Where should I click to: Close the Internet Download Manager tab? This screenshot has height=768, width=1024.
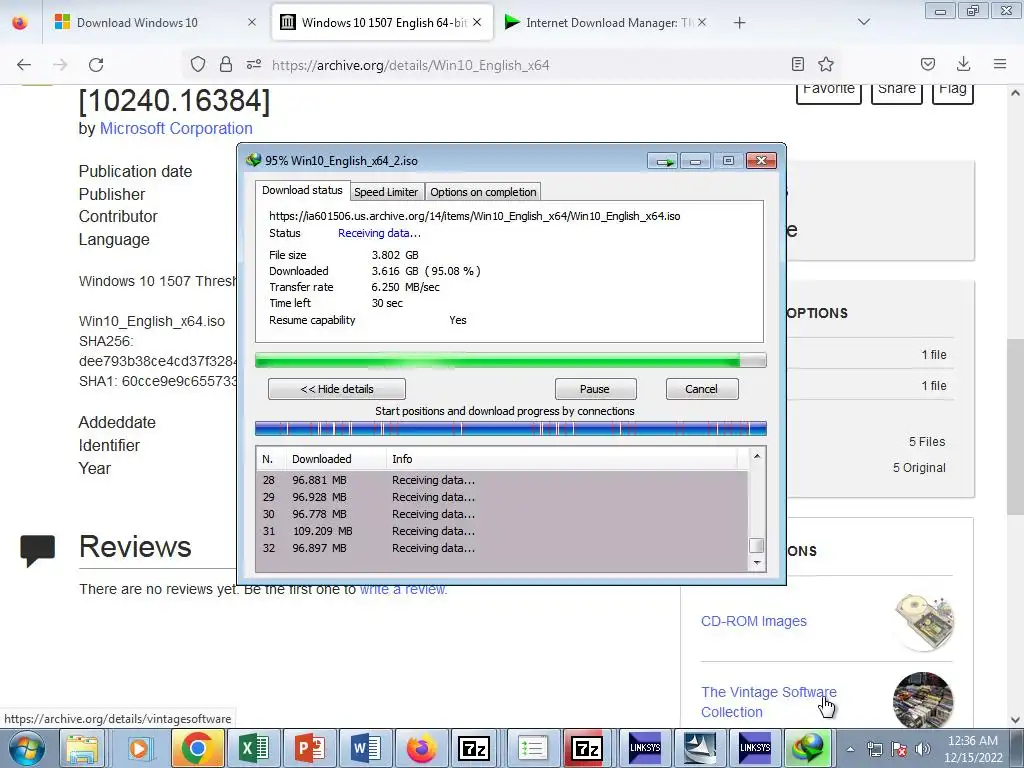coord(701,22)
